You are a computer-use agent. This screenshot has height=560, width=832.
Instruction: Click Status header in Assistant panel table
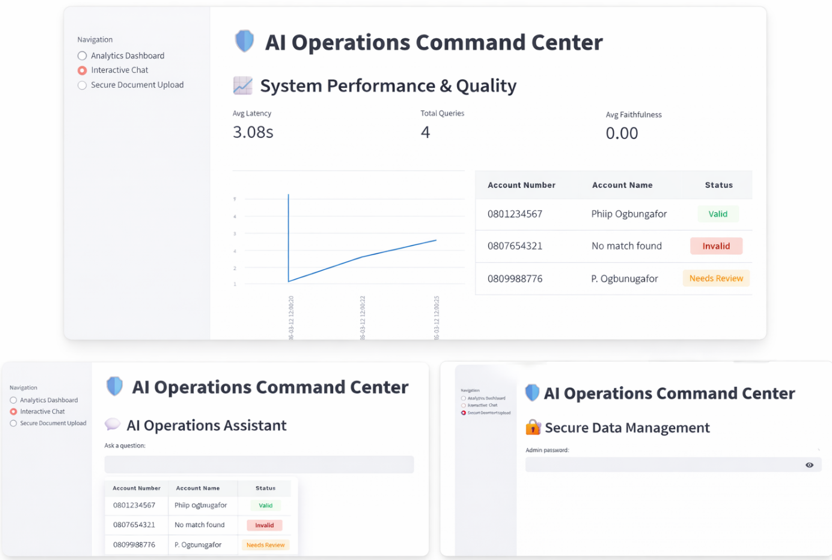click(266, 488)
